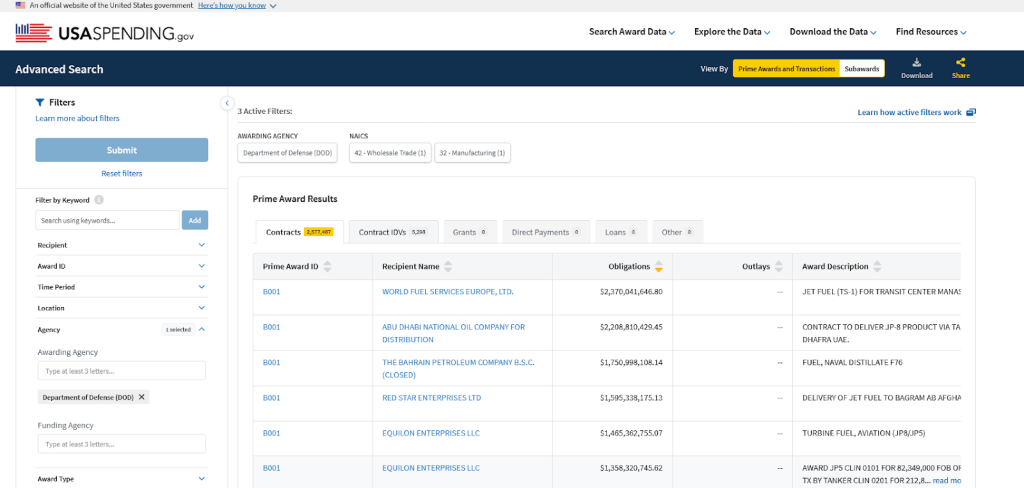
Task: Sort by Obligations column arrows
Action: tap(659, 267)
